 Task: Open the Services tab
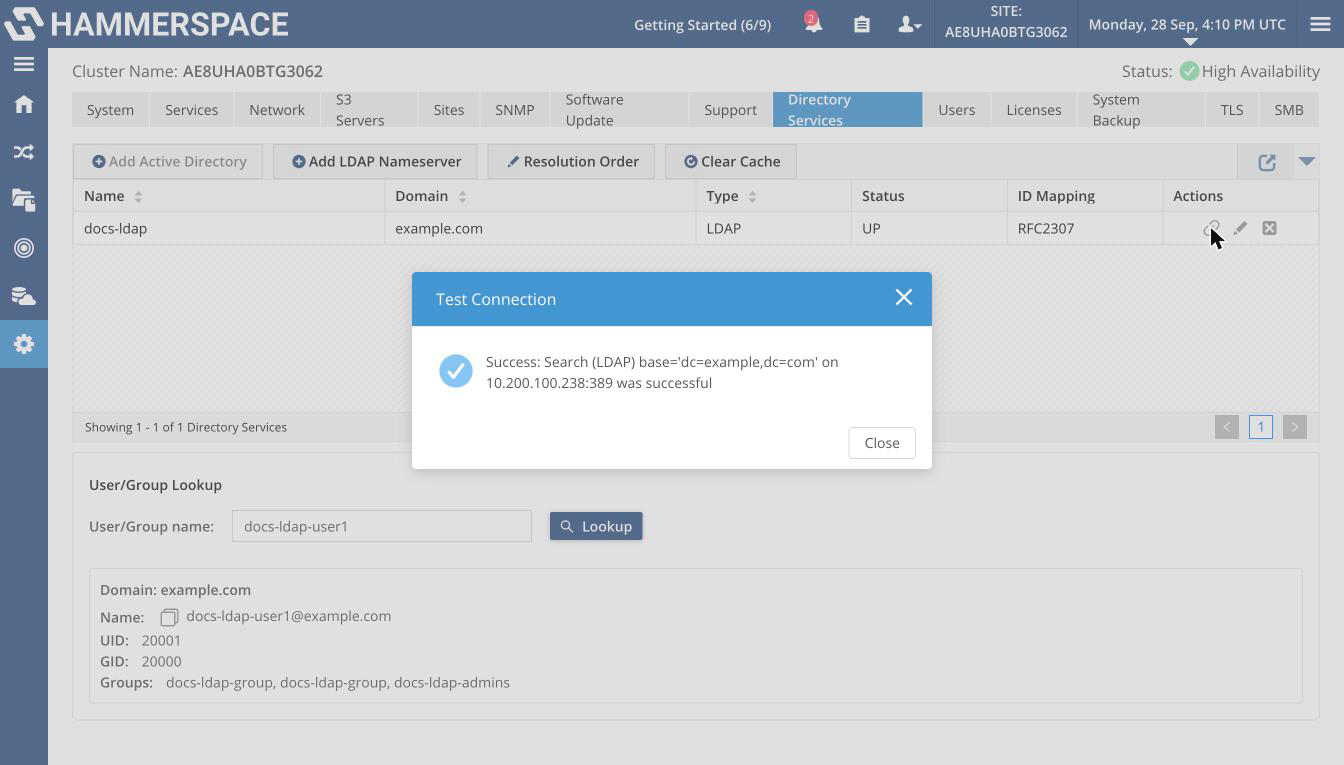pyautogui.click(x=191, y=110)
